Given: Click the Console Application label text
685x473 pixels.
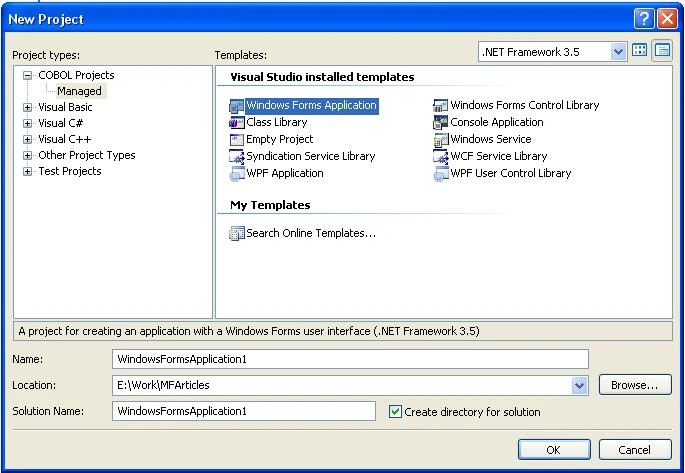Looking at the screenshot, I should 497,122.
